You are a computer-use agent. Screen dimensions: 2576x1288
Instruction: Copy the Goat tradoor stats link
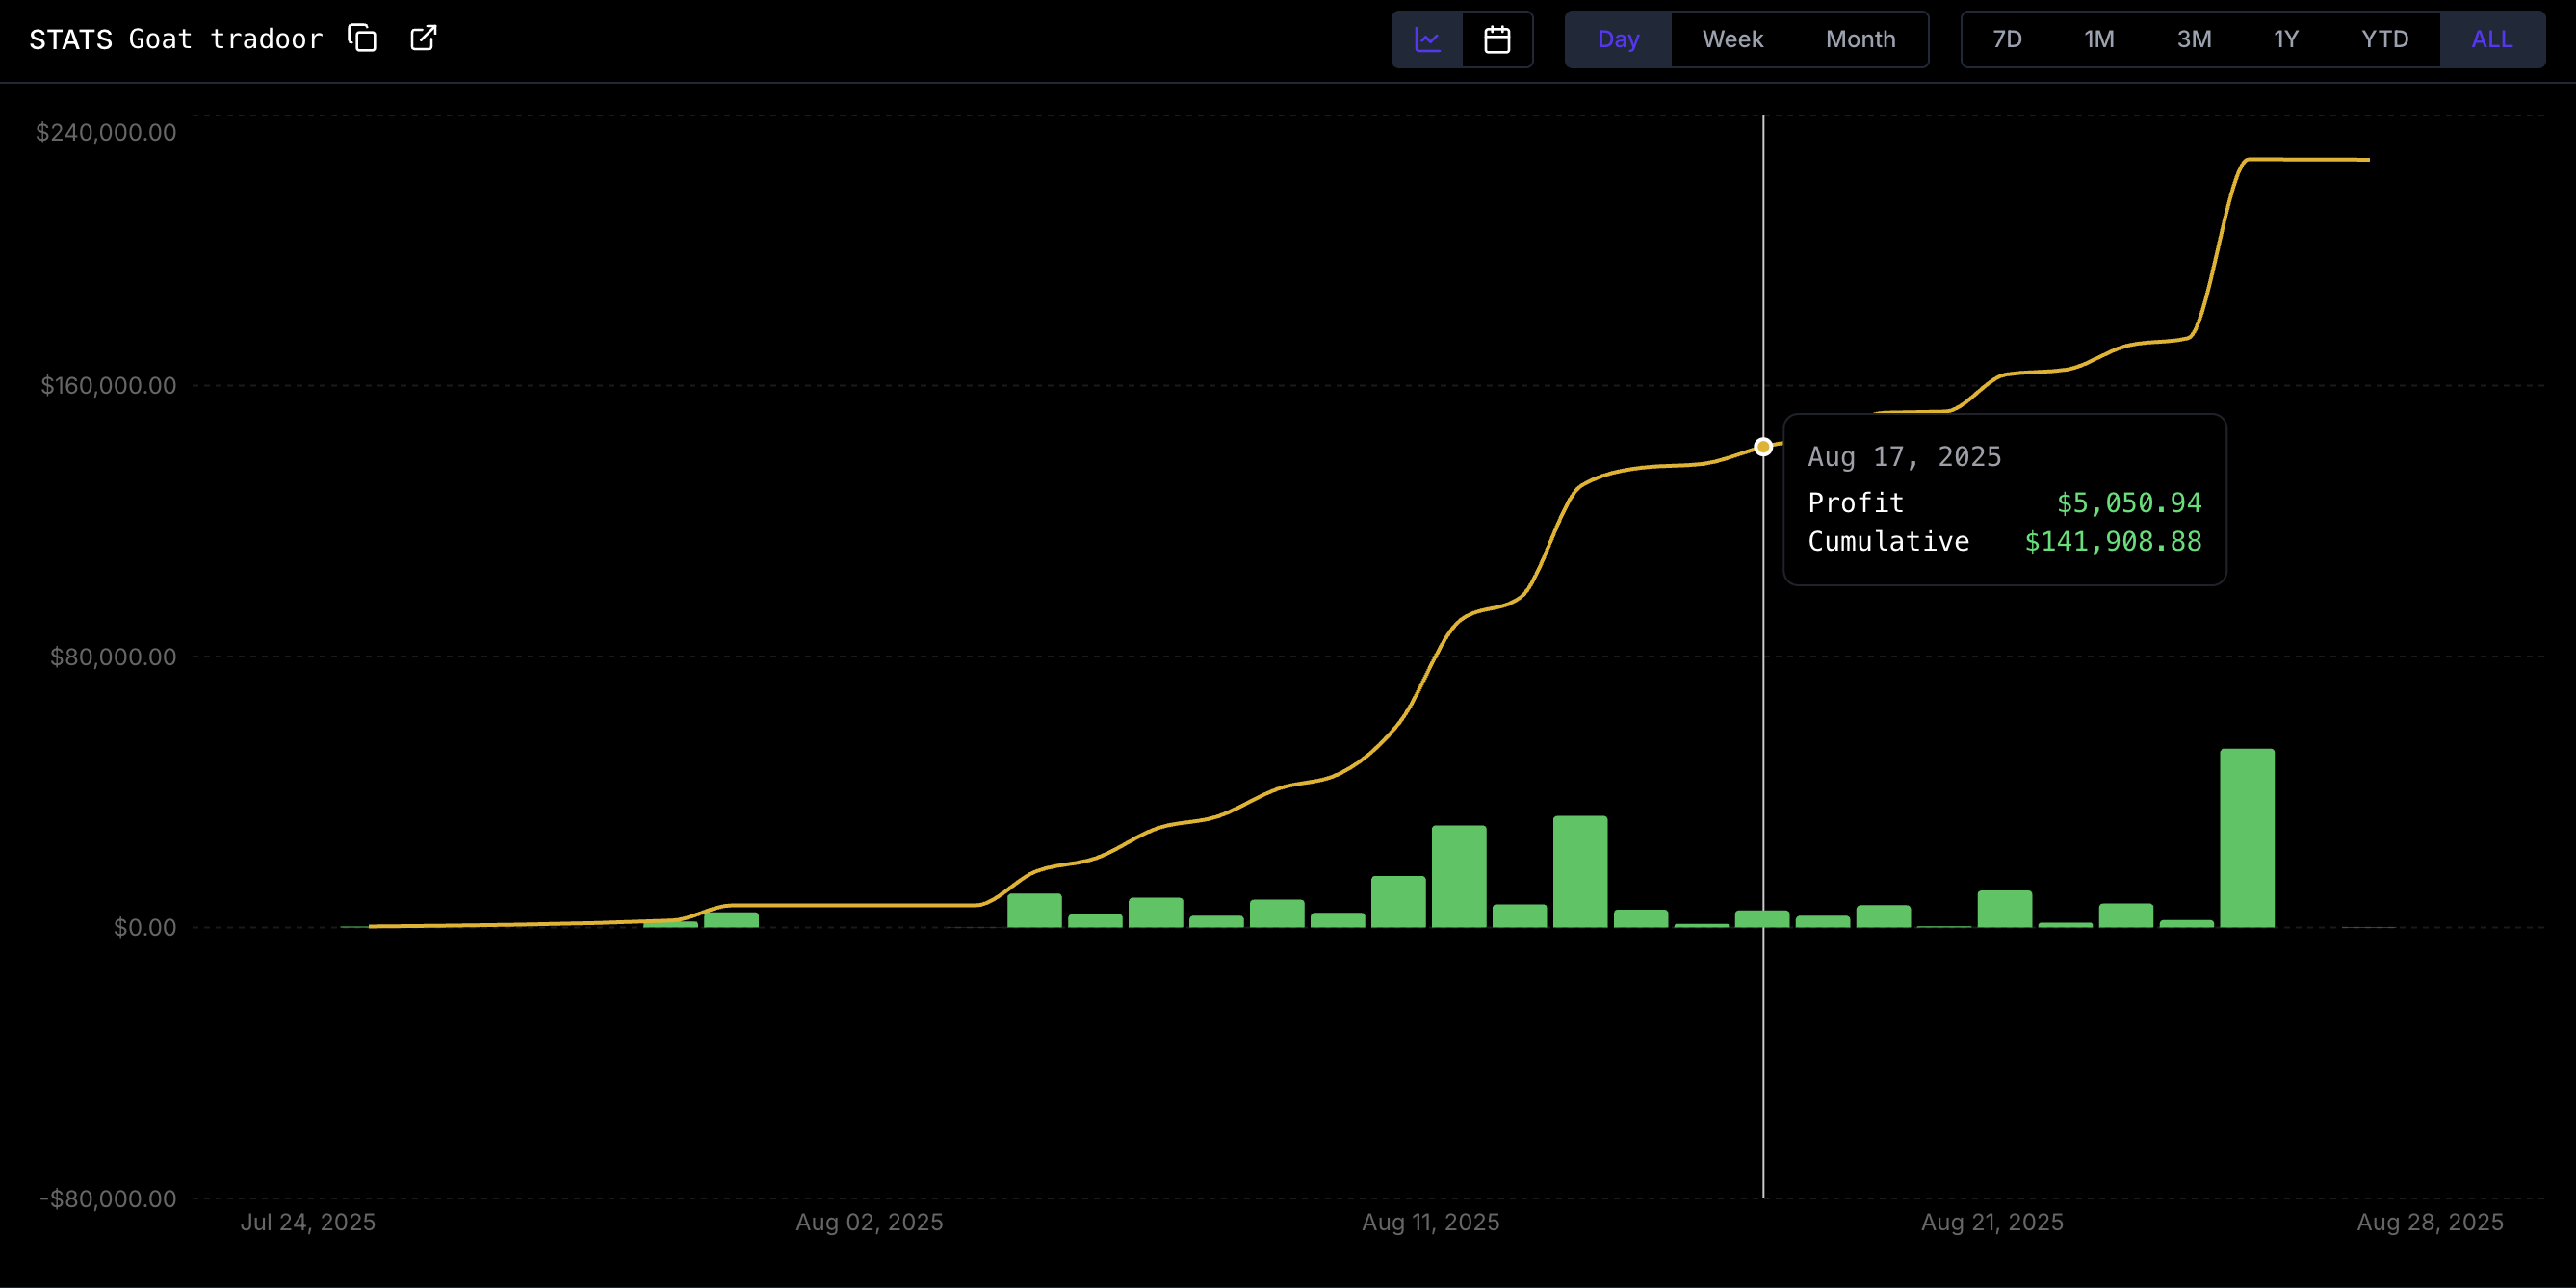tap(362, 38)
